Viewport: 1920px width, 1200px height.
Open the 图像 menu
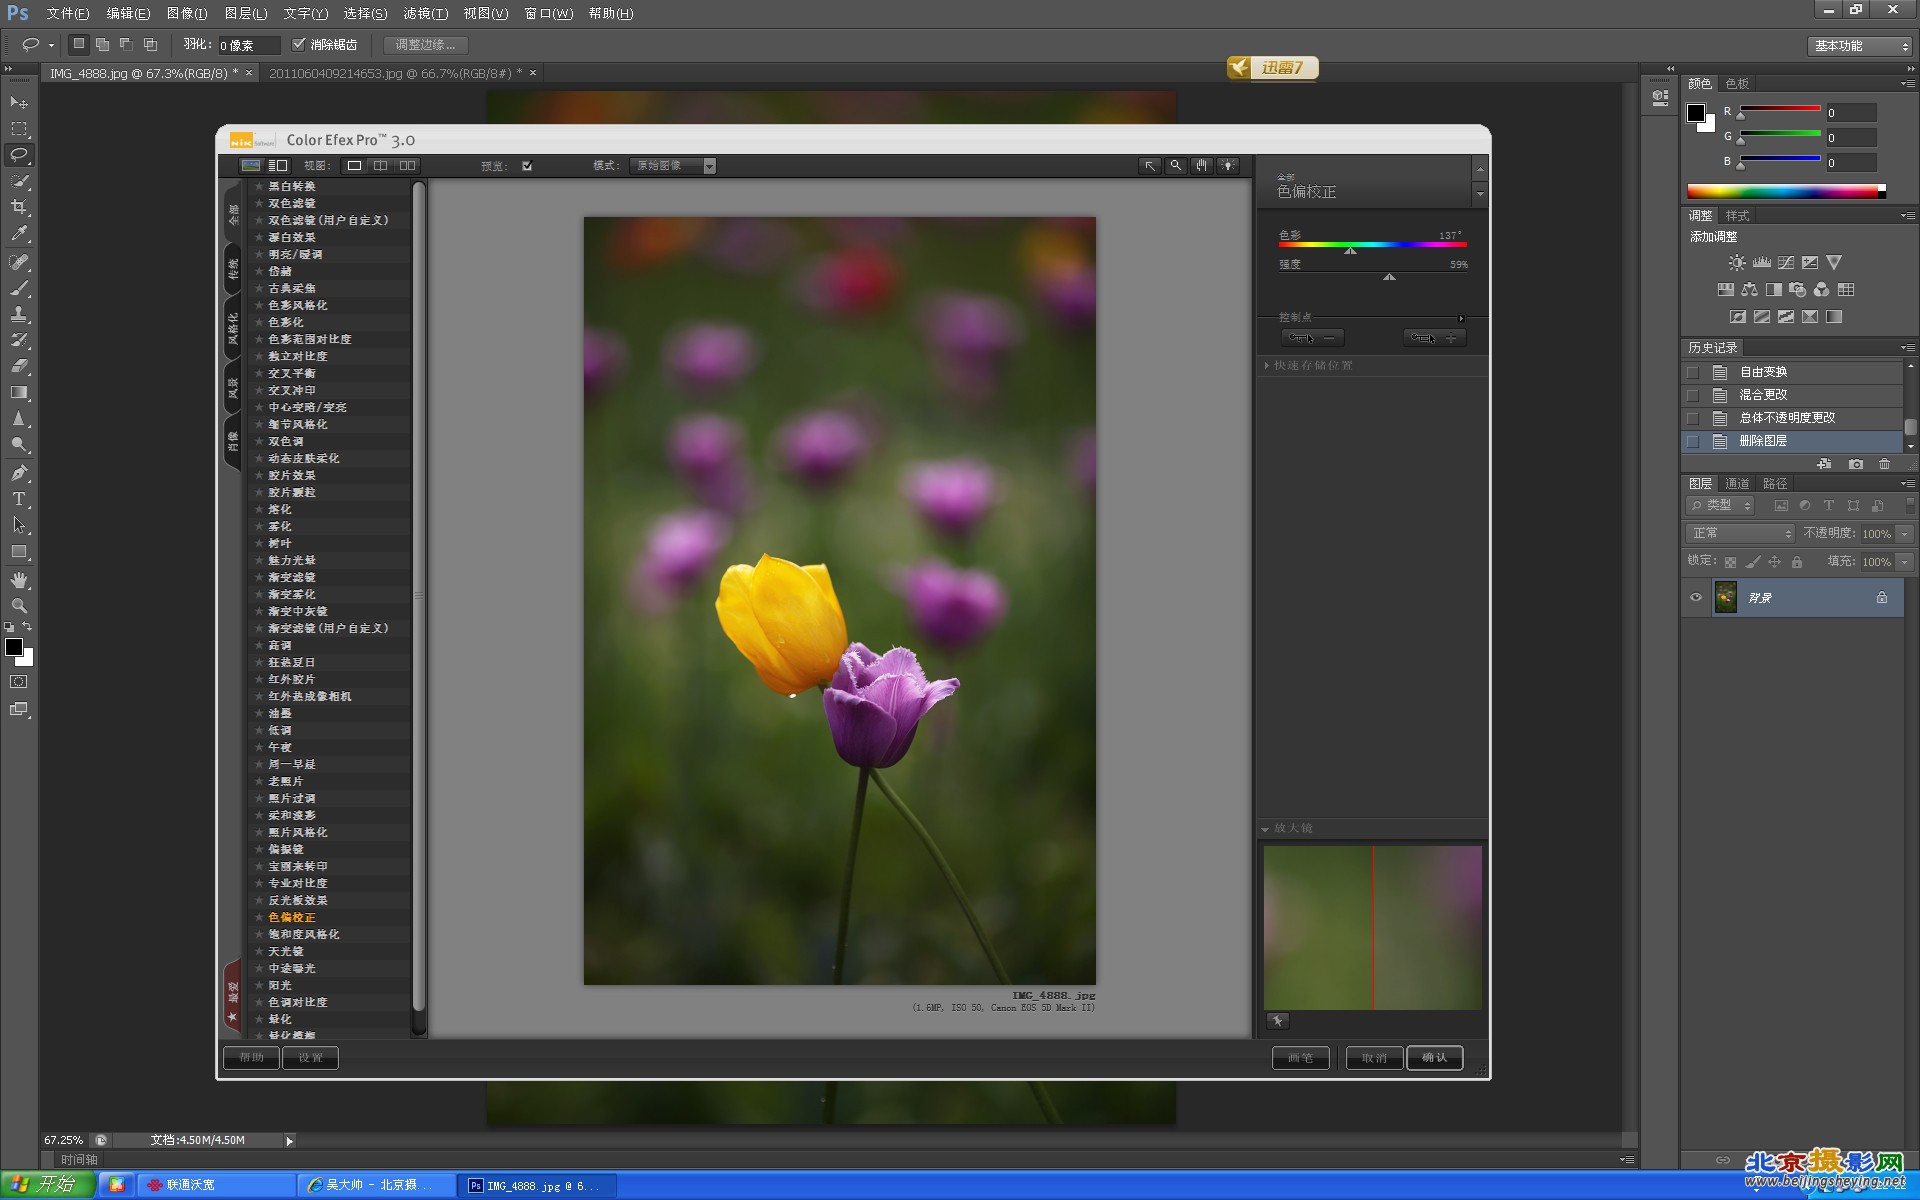[187, 14]
